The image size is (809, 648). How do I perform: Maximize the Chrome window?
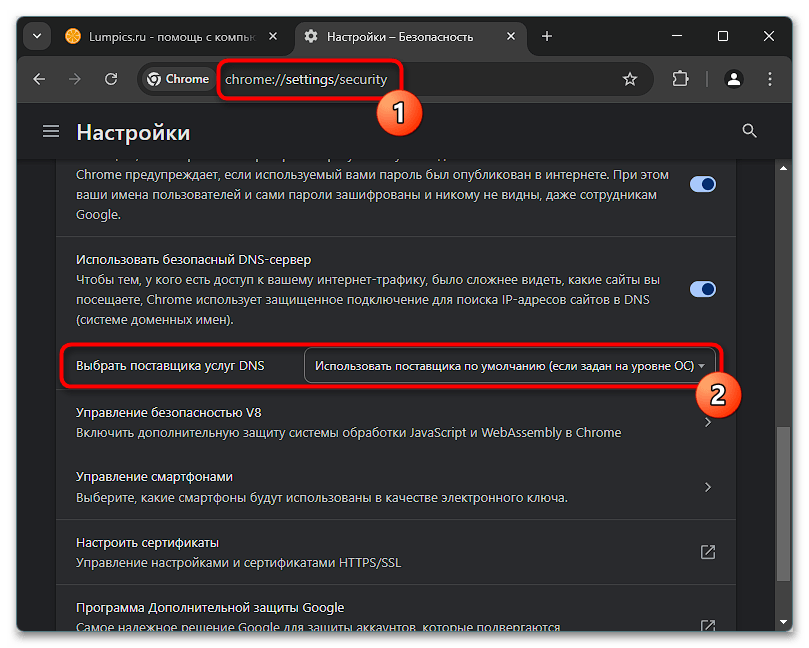[723, 36]
